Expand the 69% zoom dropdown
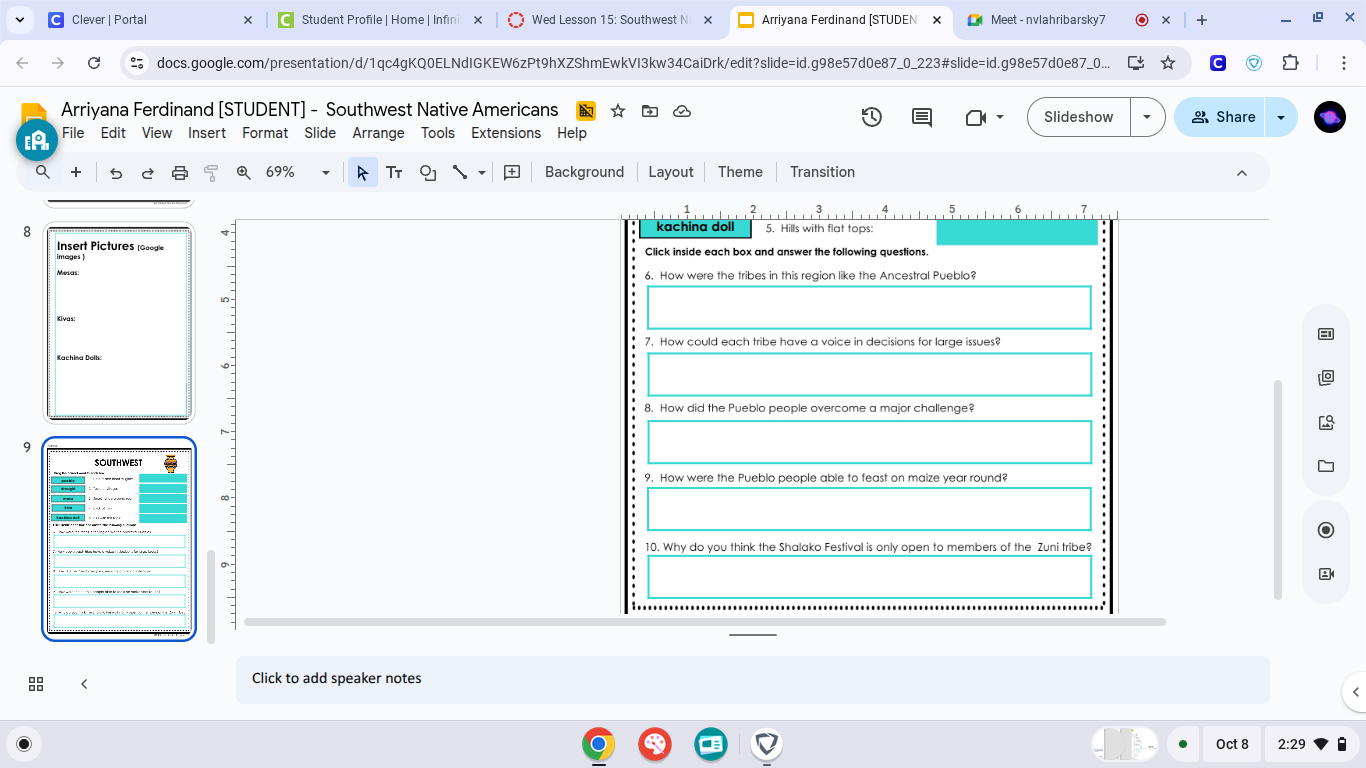Viewport: 1366px width, 768px height. click(x=325, y=173)
